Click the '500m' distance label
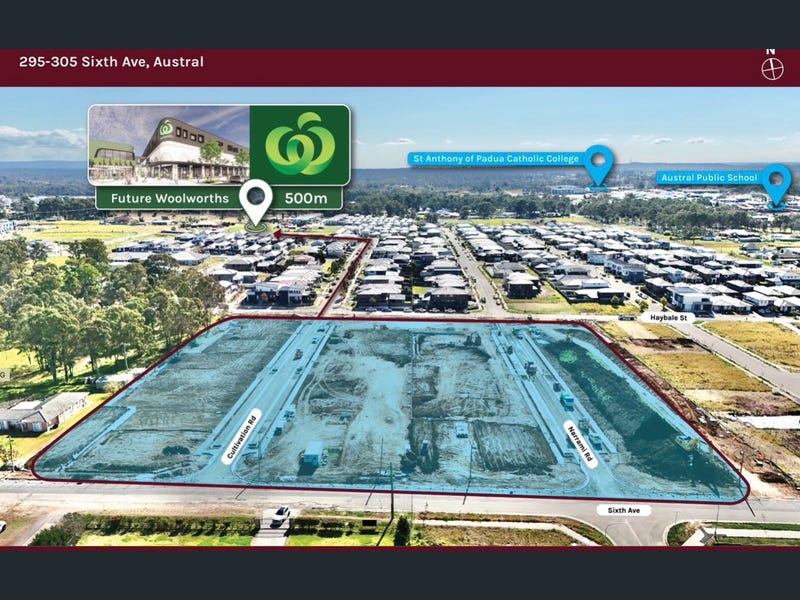The height and width of the screenshot is (600, 800). click(307, 198)
